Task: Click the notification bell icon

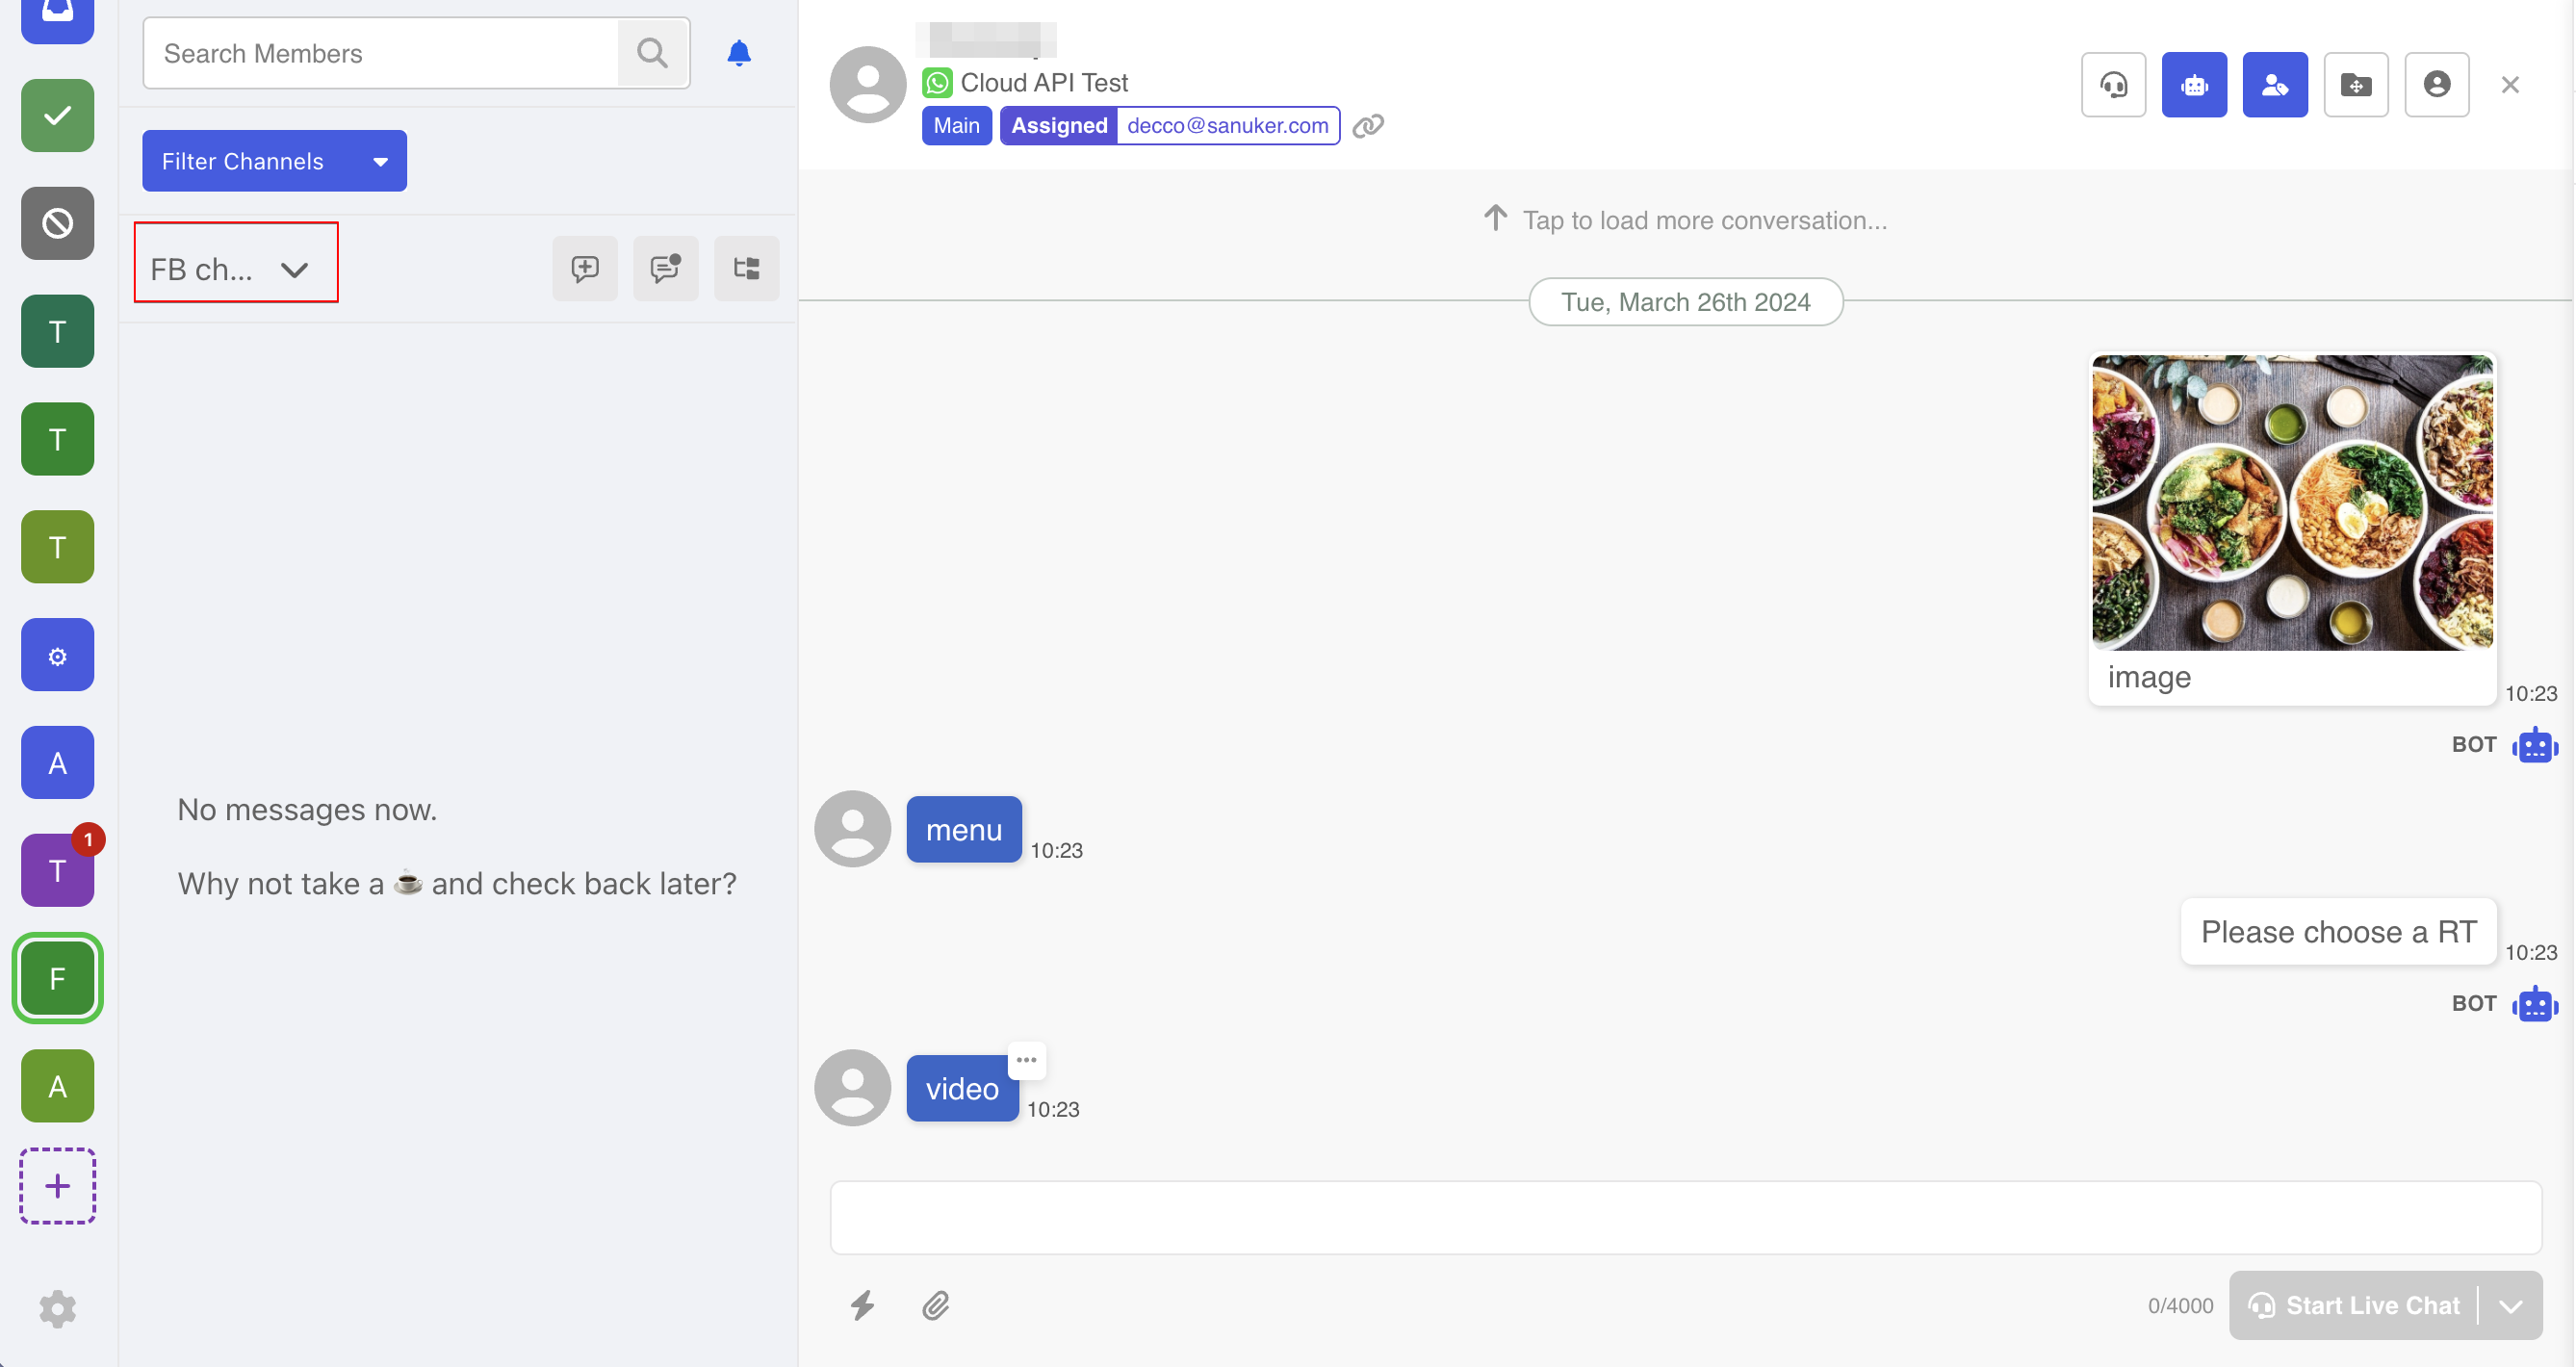Action: [738, 53]
